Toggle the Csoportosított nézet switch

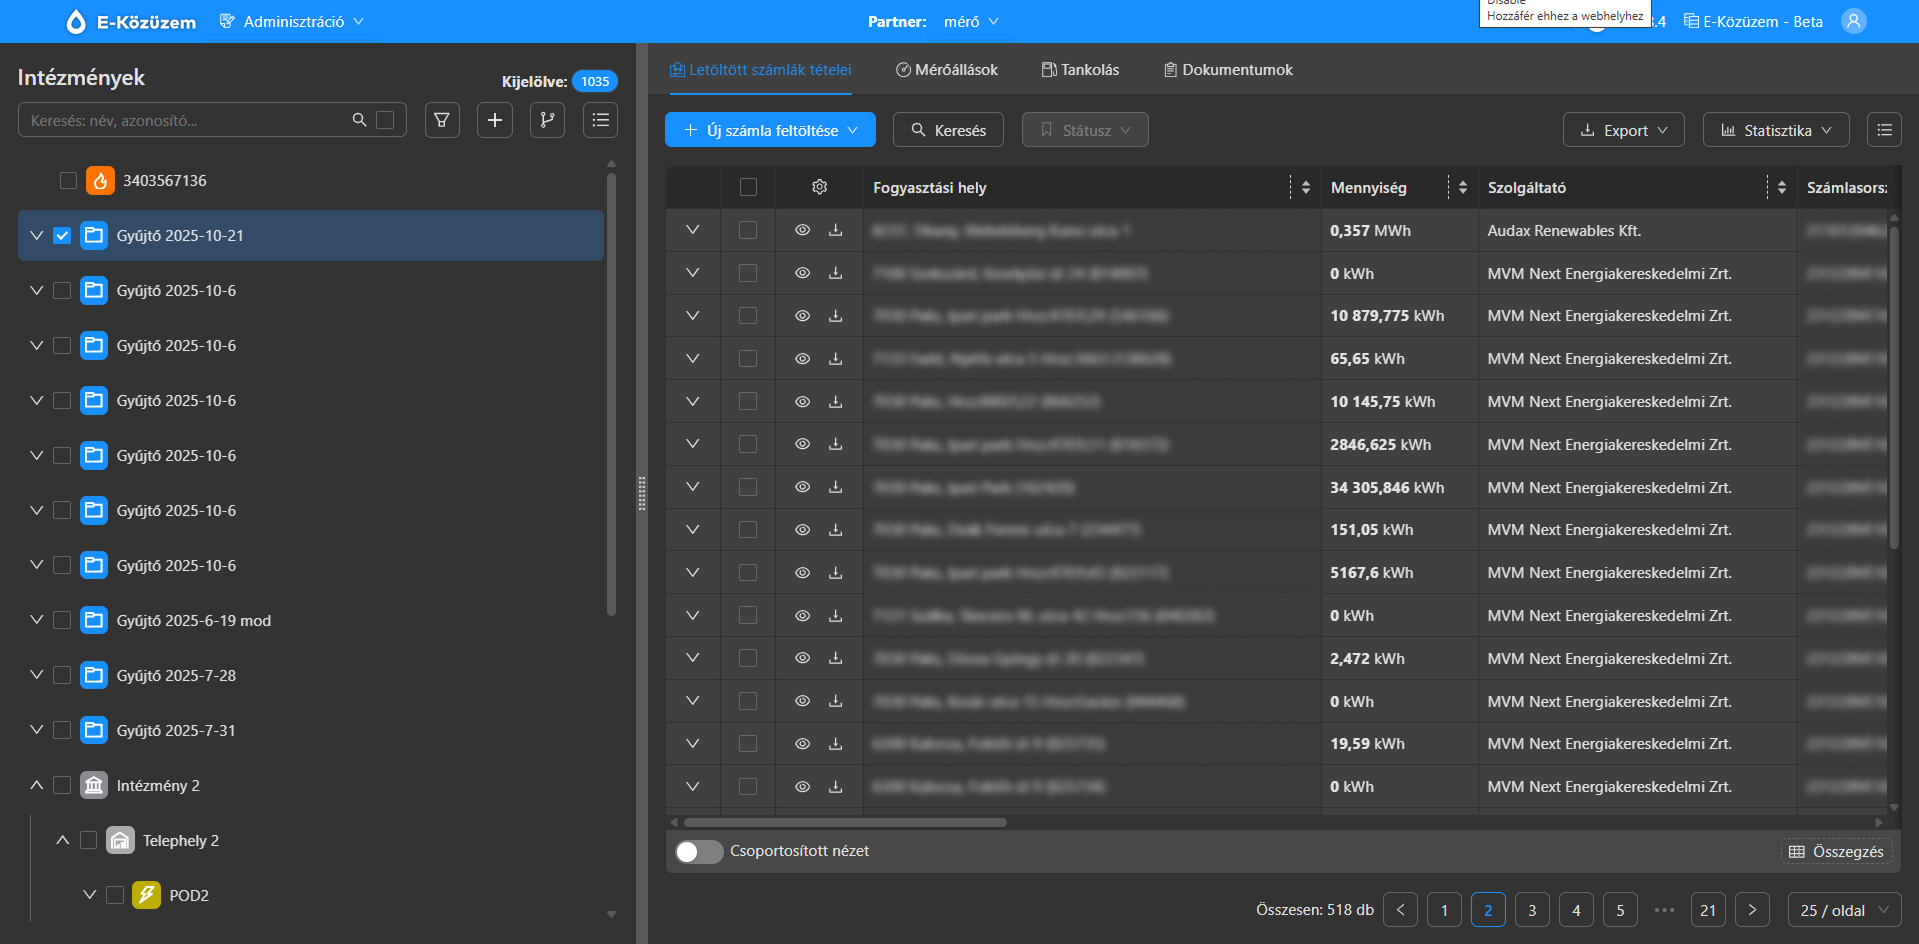[699, 851]
